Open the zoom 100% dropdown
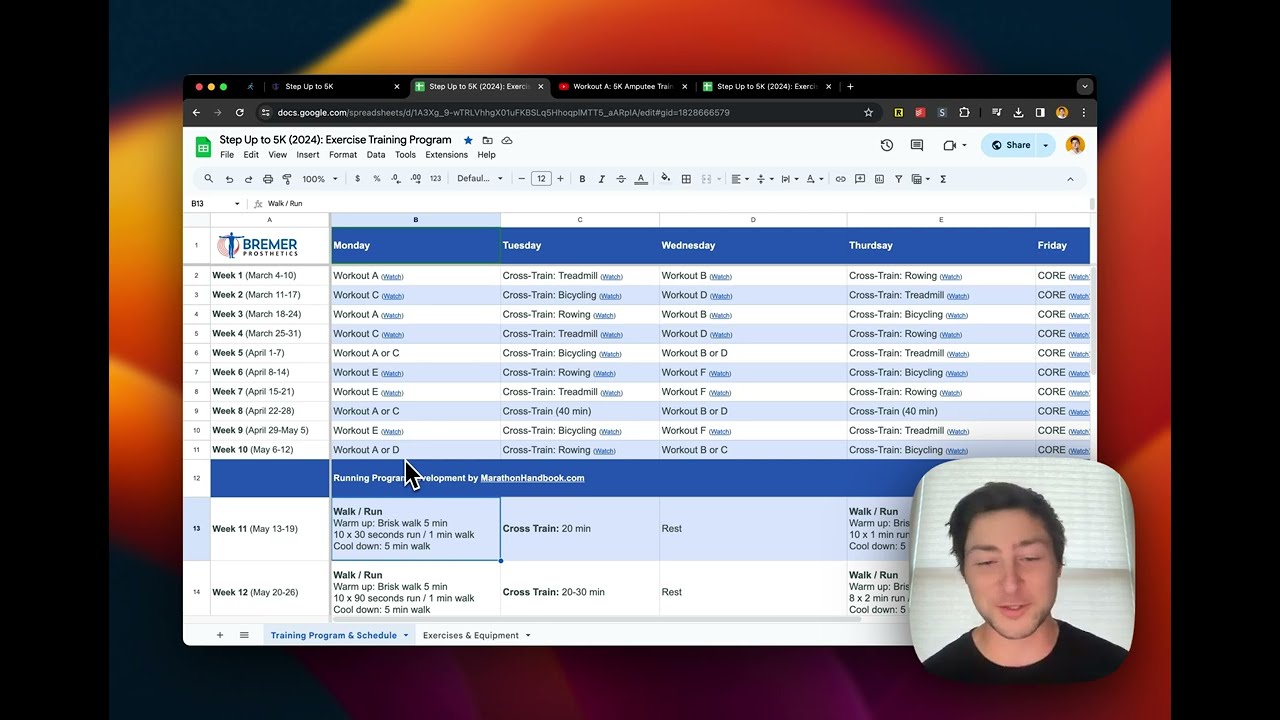 tap(319, 179)
